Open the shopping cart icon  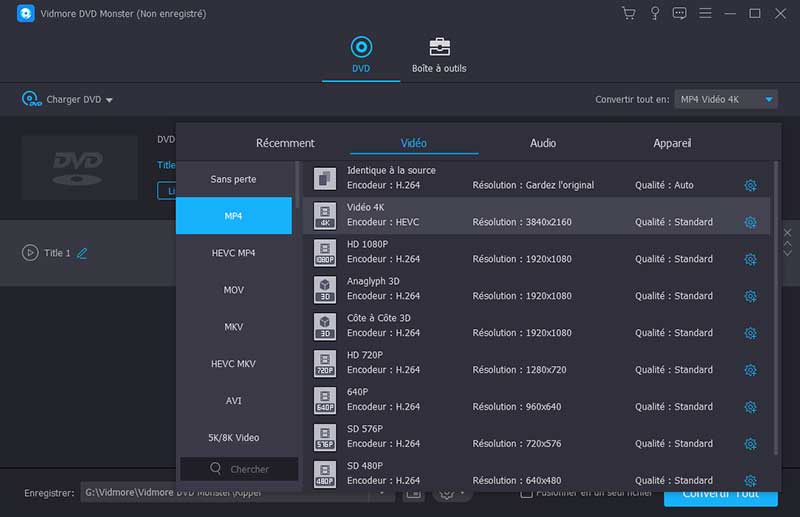tap(628, 14)
